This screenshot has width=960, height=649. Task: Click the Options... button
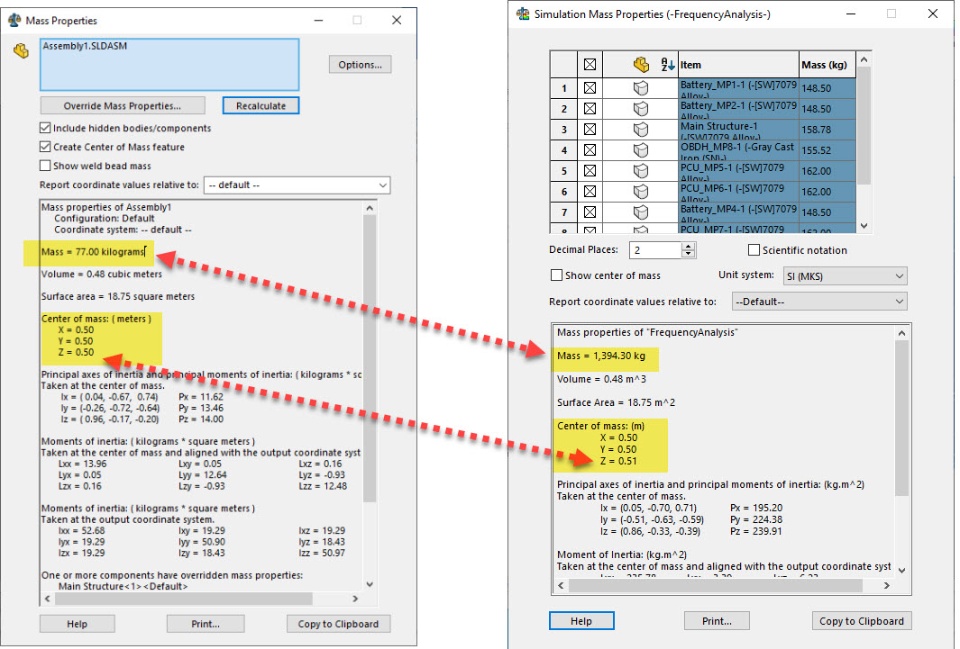pos(360,64)
